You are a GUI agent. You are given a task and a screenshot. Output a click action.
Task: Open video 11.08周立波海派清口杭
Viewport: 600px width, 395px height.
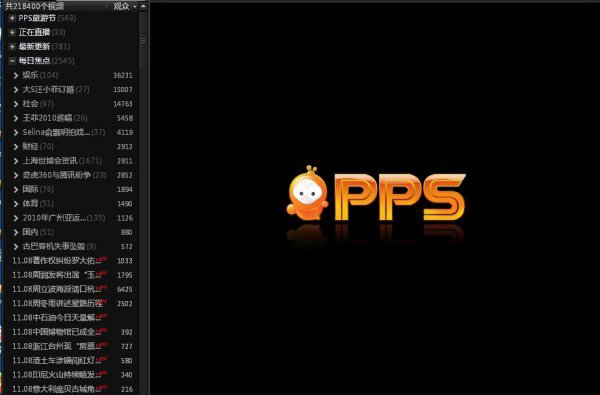(x=56, y=289)
